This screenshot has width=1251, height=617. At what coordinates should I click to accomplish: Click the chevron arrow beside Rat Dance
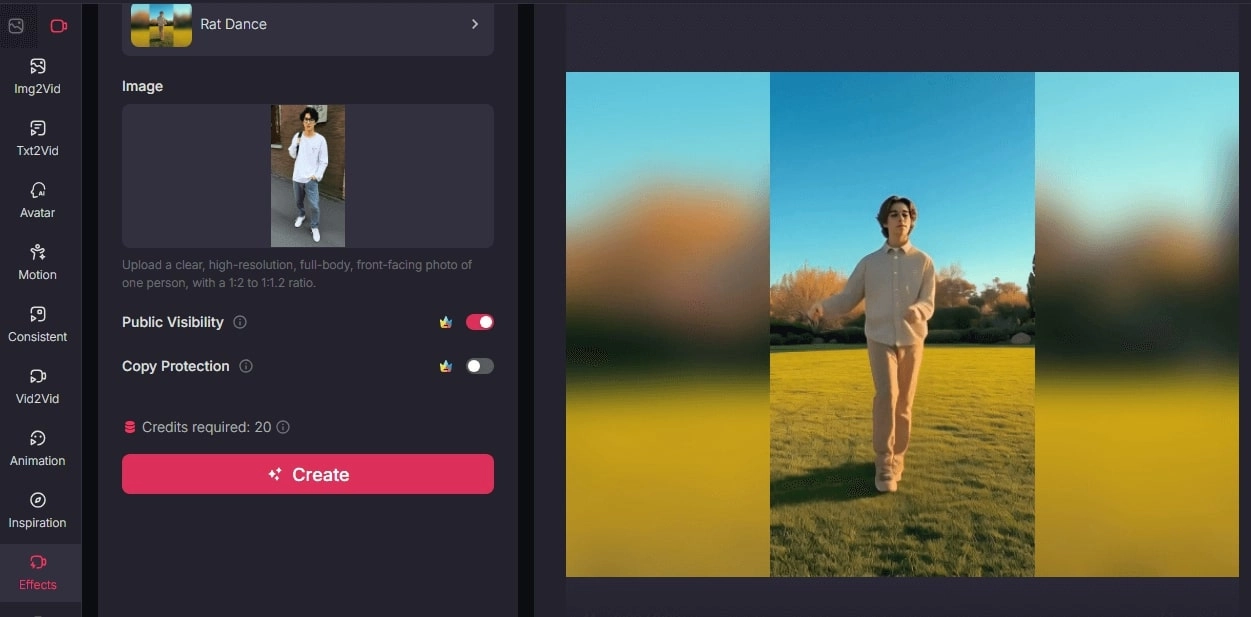pyautogui.click(x=475, y=24)
